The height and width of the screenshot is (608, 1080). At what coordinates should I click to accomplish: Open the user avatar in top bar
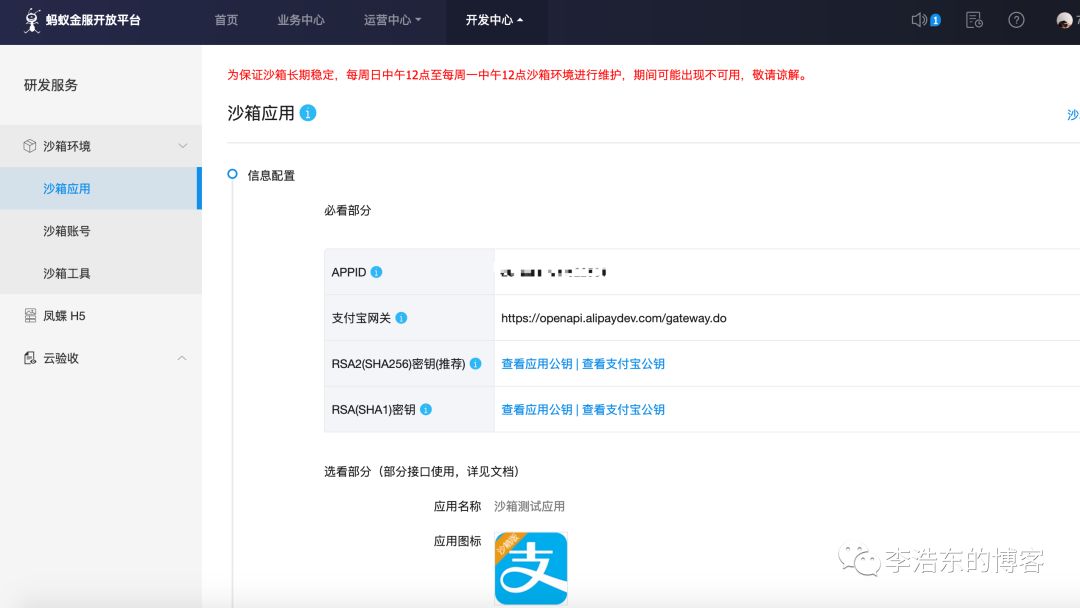click(x=1063, y=20)
